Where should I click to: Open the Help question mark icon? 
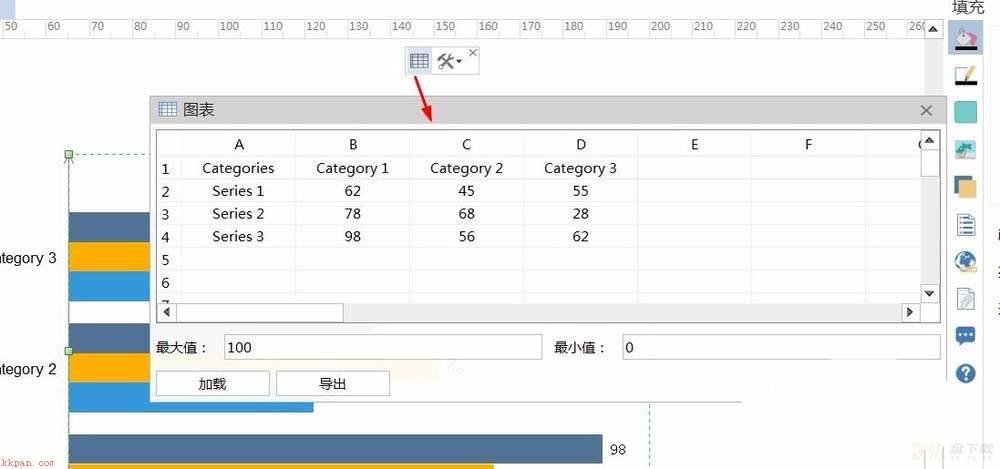(966, 373)
